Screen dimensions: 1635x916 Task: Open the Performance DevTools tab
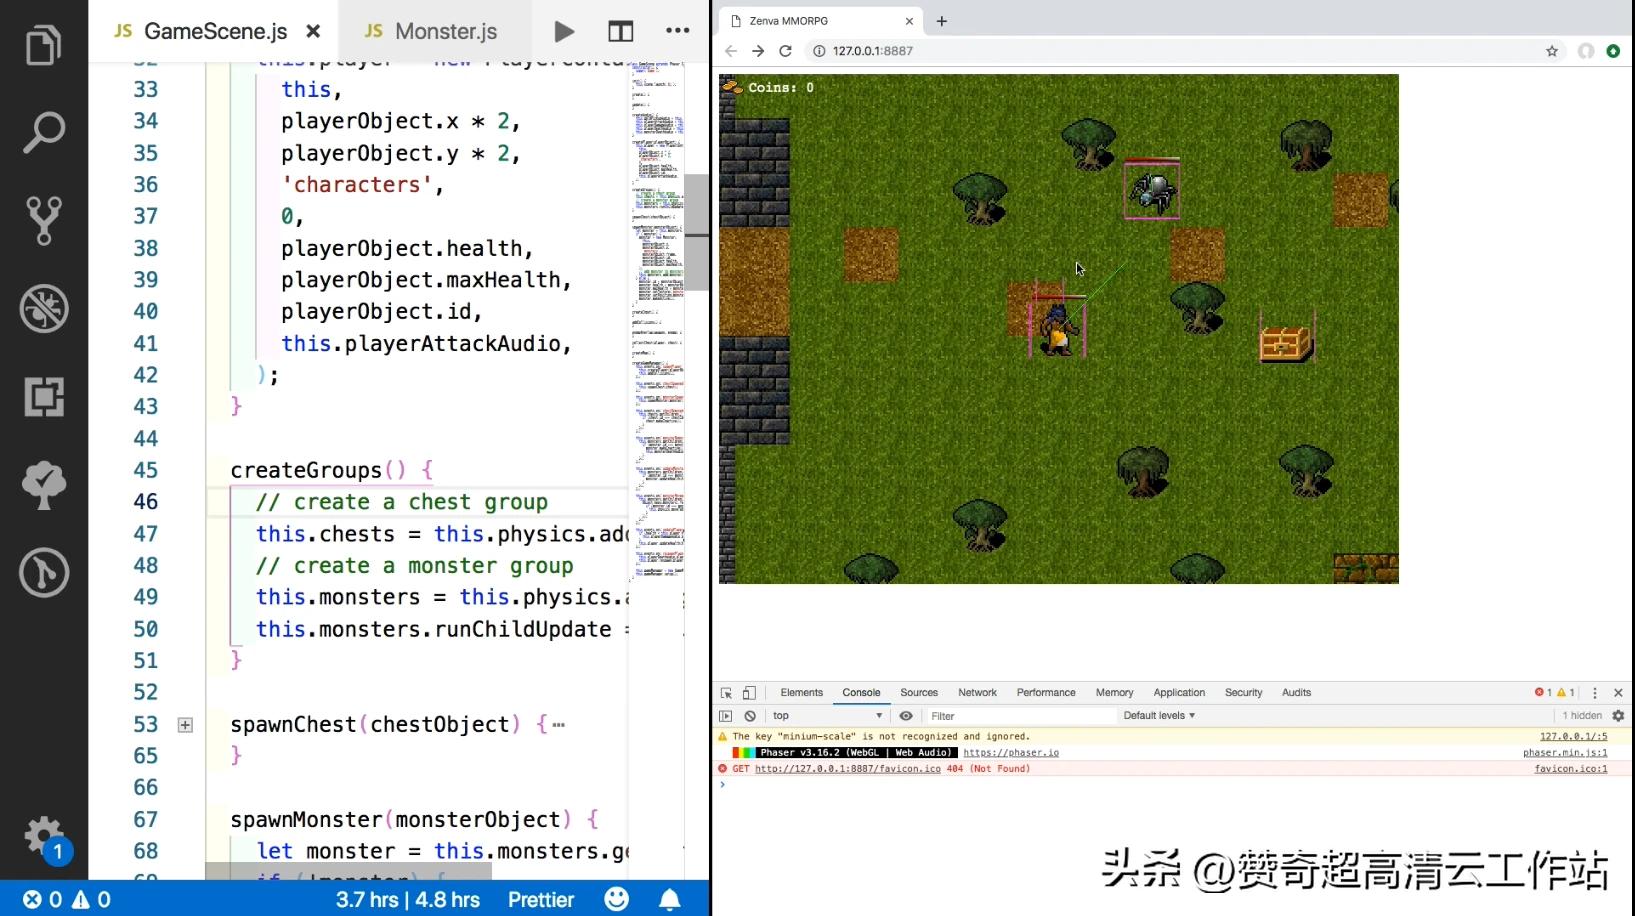click(x=1046, y=693)
